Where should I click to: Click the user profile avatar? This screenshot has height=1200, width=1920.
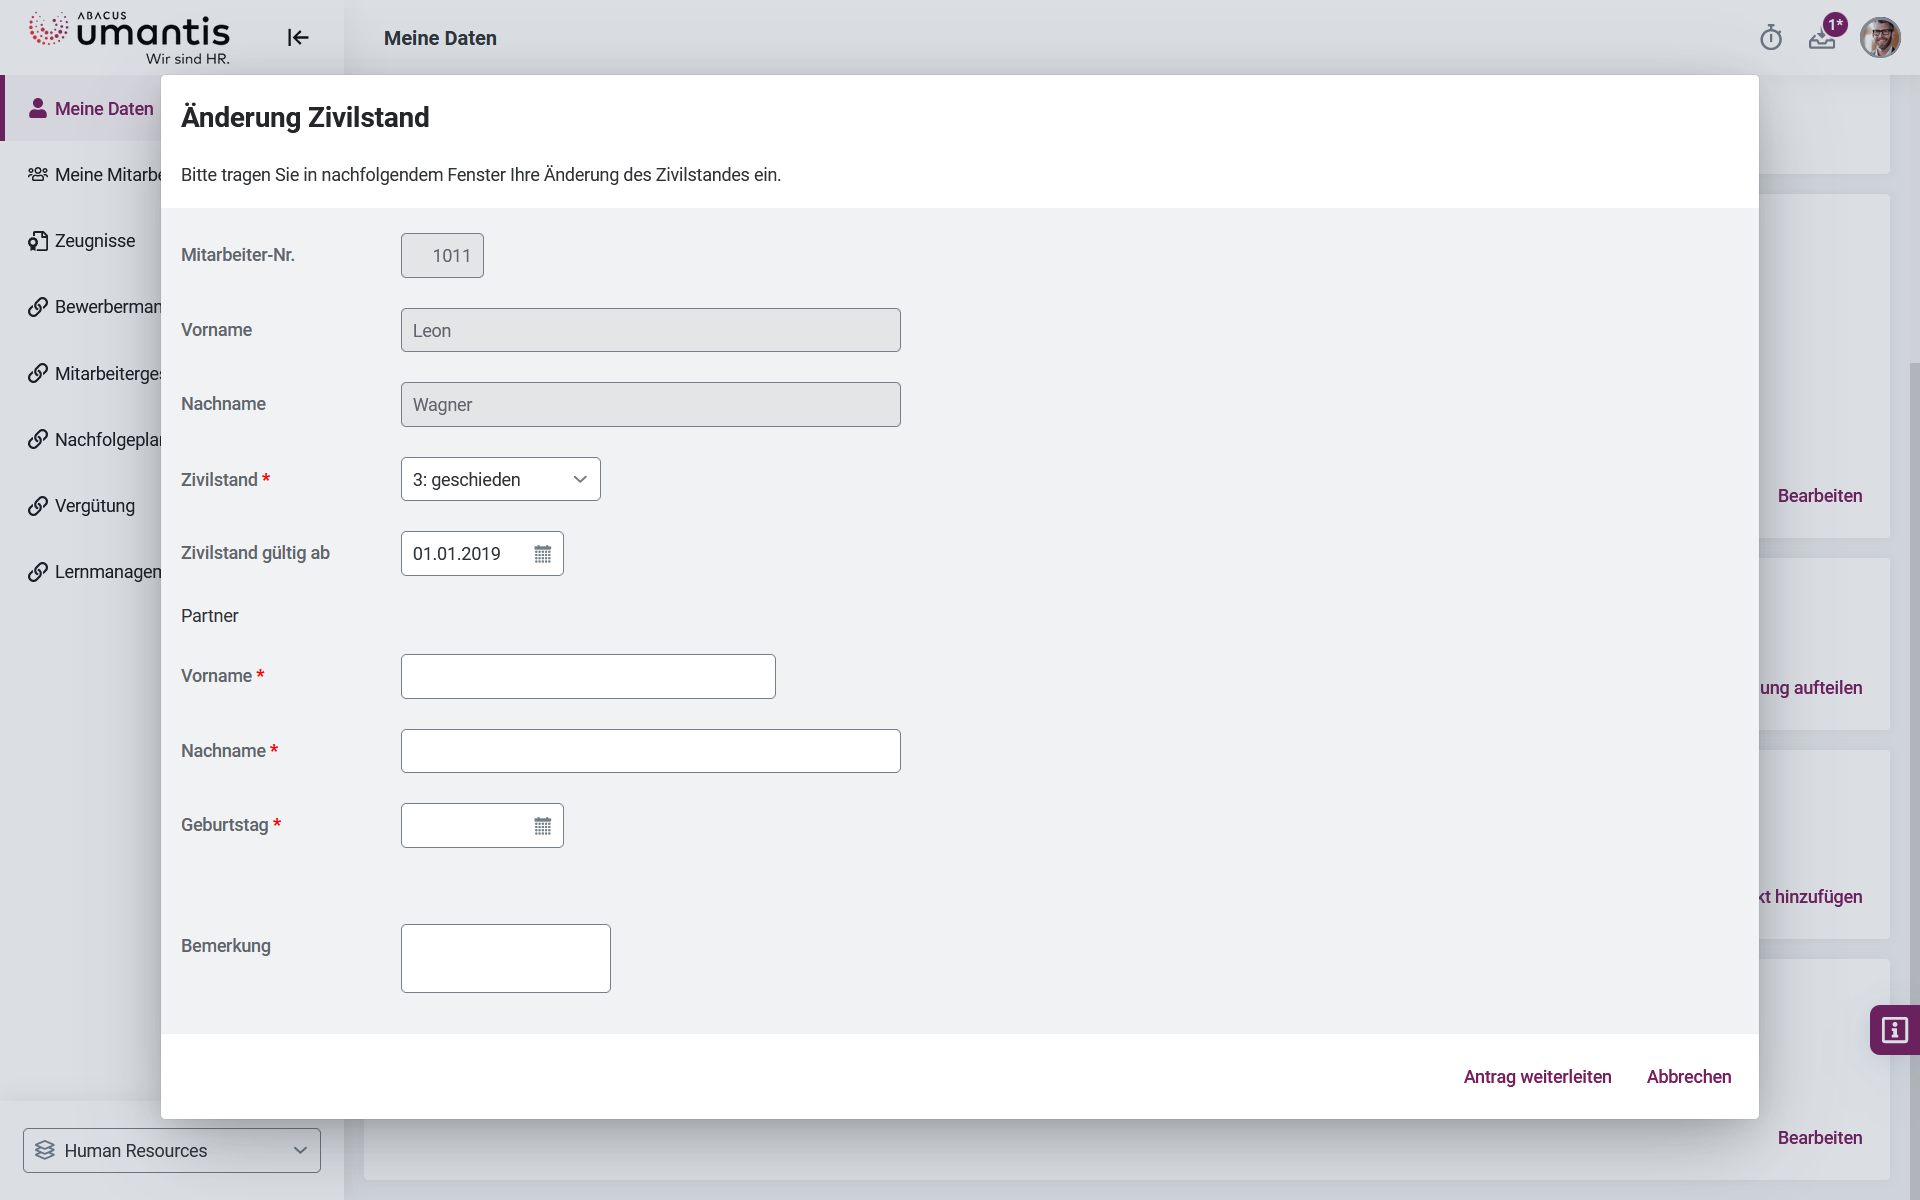tap(1879, 38)
